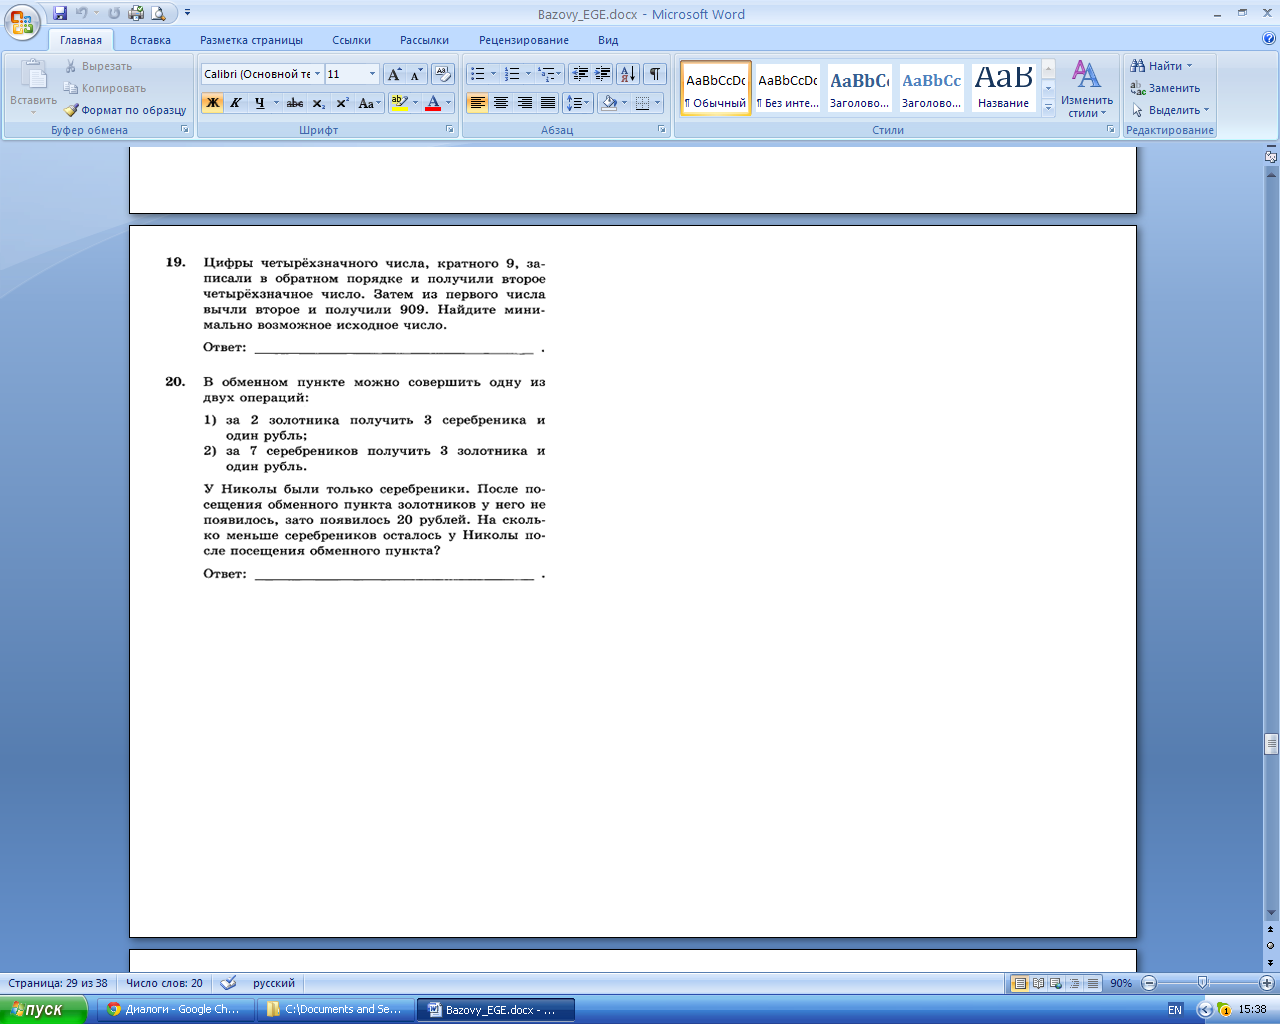Click the zoom slider handle

pos(1202,983)
